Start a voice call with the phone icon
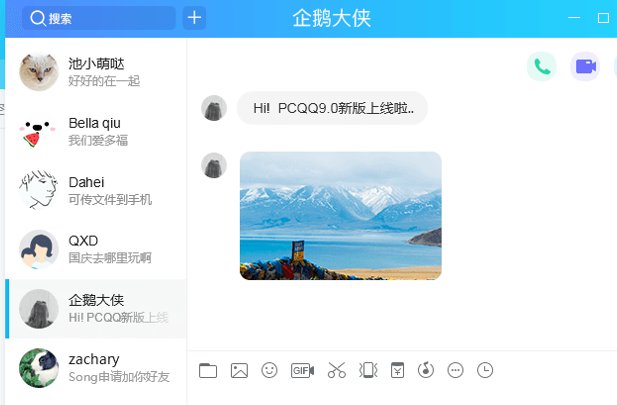The image size is (617, 405). coord(542,67)
